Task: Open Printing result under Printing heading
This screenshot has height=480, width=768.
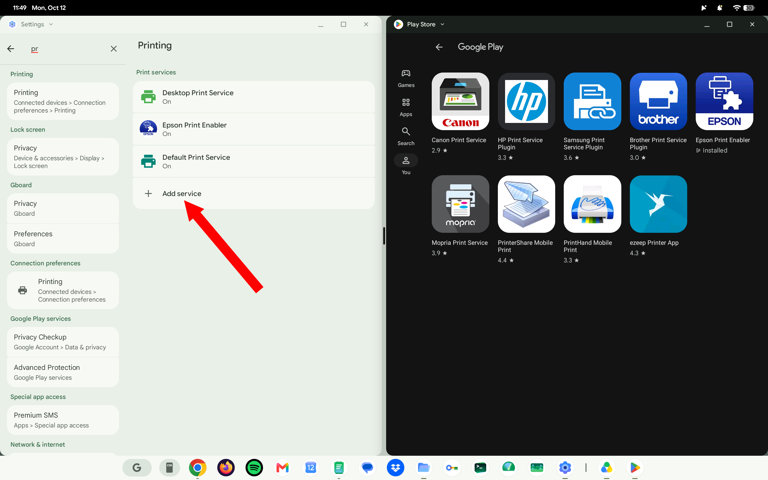Action: pos(63,101)
